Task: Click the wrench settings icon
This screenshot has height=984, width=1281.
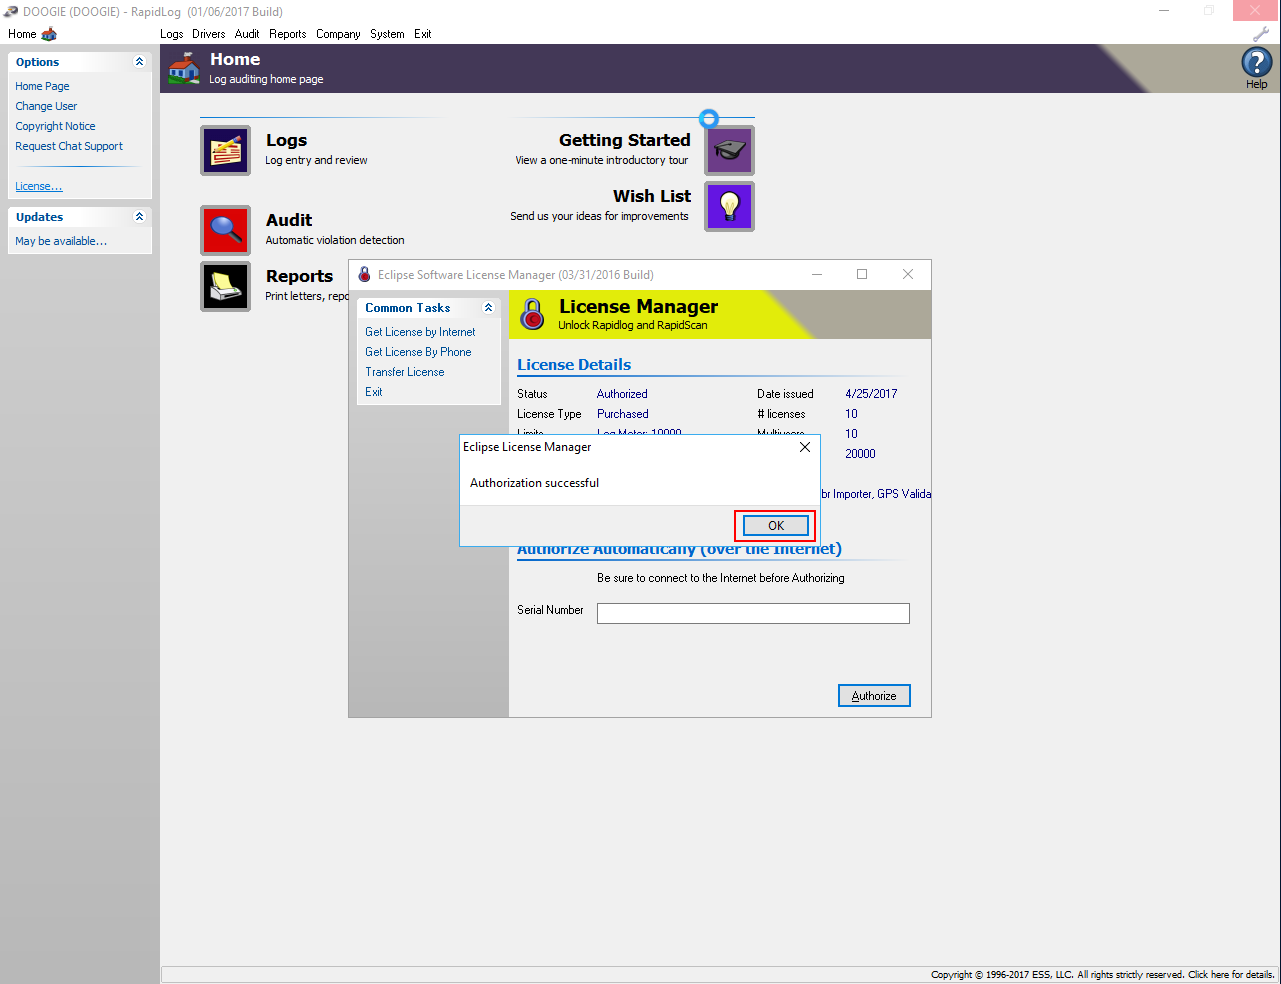Action: point(1261,34)
